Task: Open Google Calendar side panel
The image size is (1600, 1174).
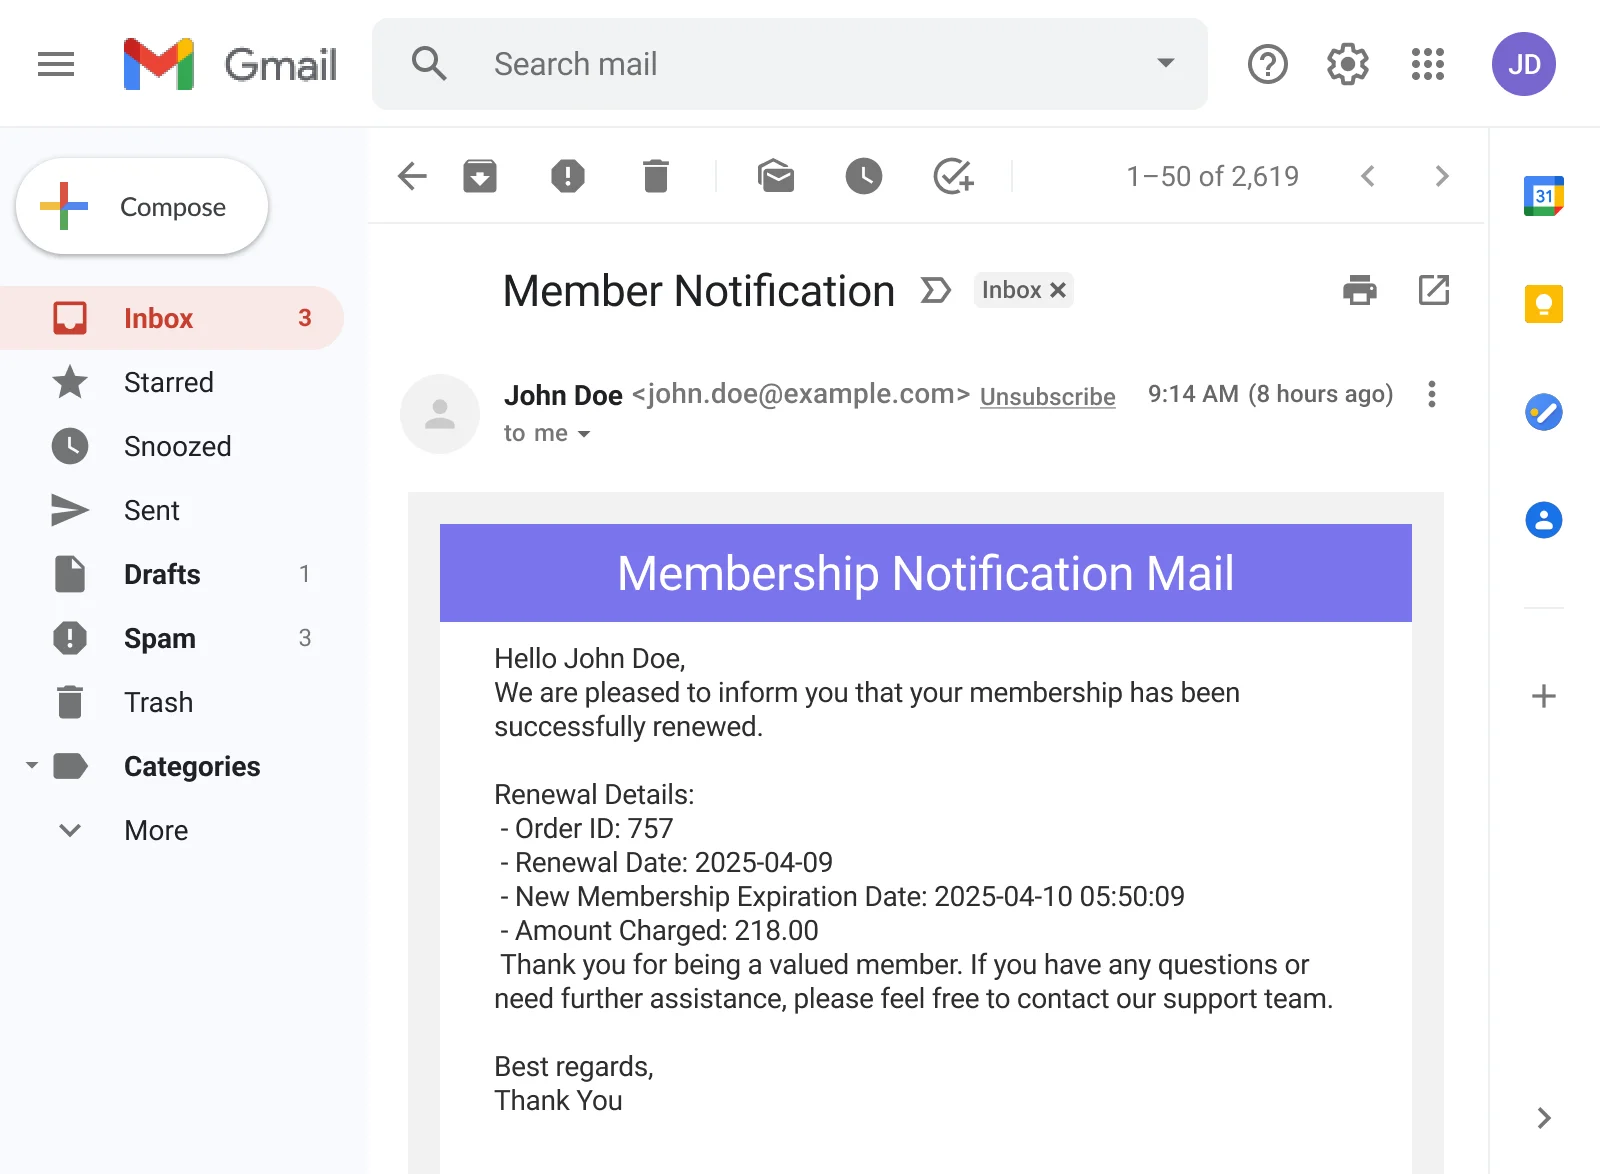Action: 1543,196
